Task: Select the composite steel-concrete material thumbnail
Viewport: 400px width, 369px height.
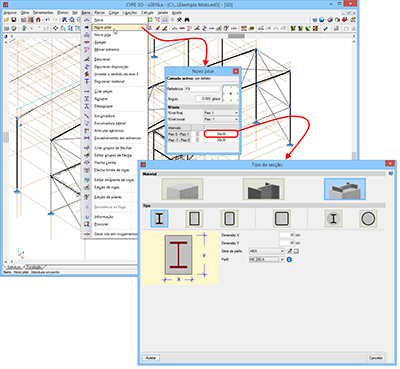Action: tap(345, 189)
